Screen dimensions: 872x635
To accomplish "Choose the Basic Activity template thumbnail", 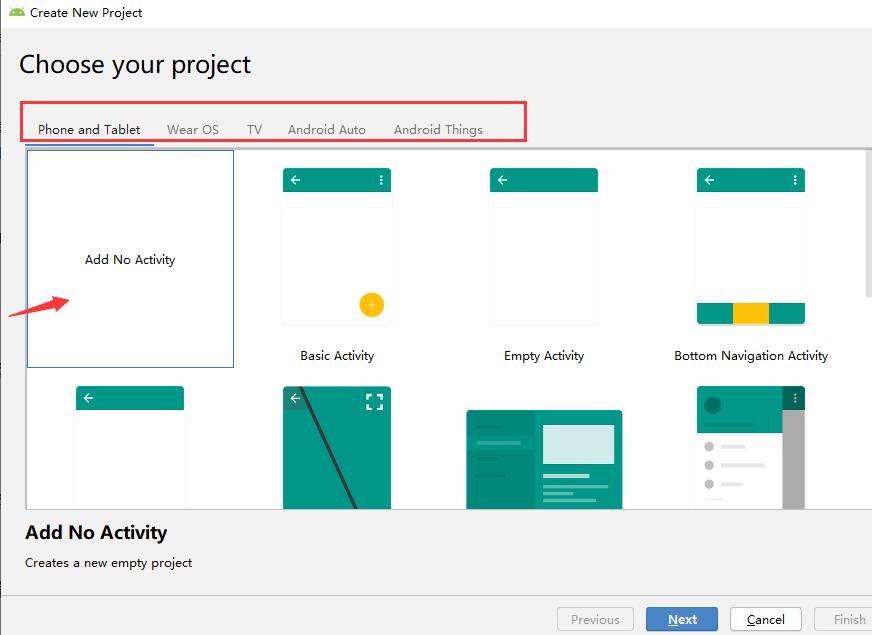I will point(337,246).
